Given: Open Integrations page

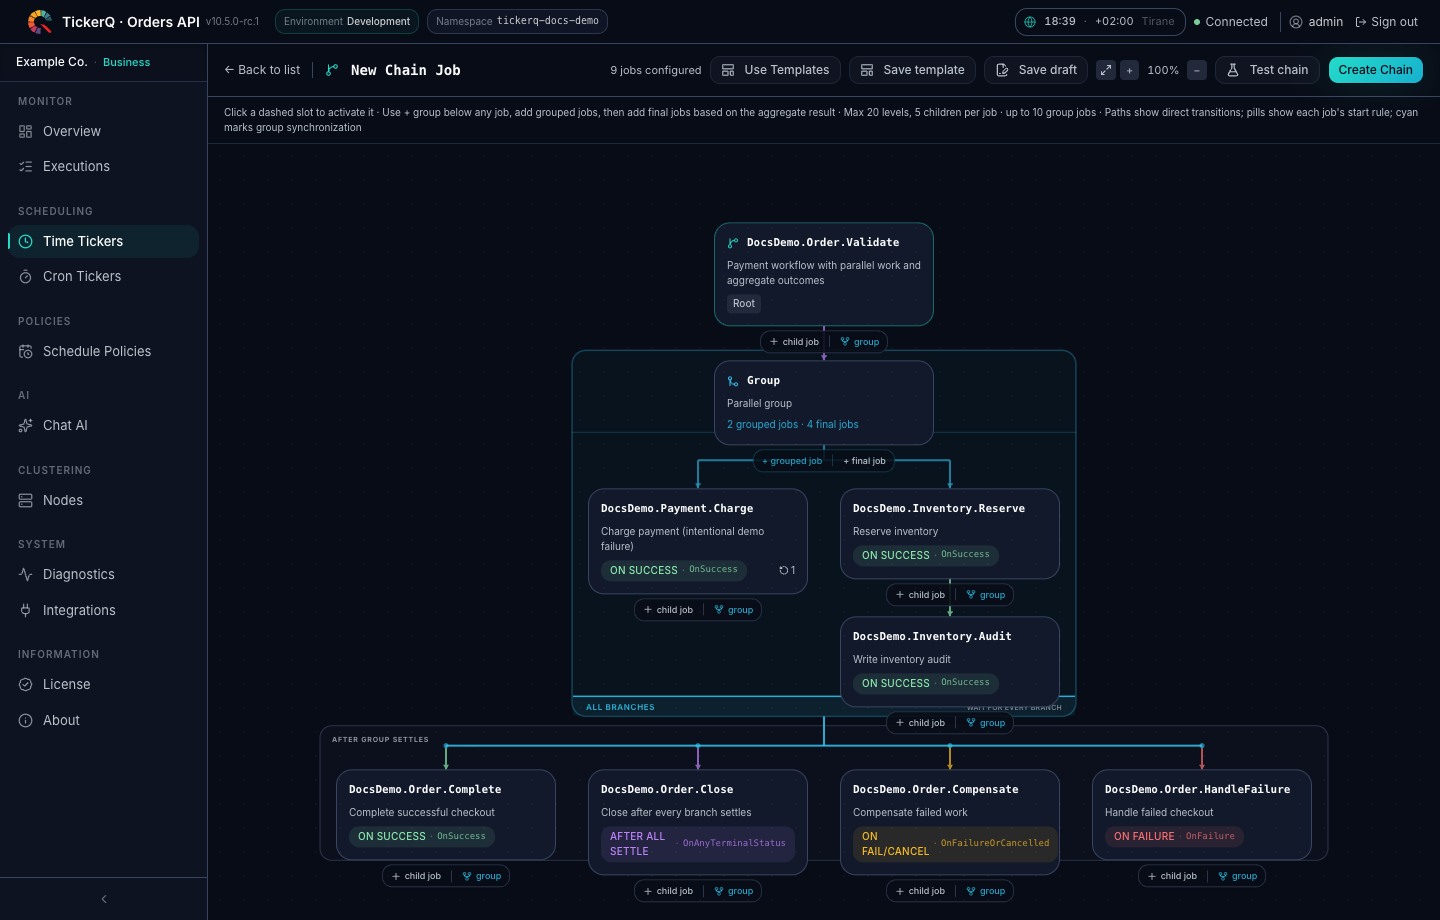Looking at the screenshot, I should [104, 610].
